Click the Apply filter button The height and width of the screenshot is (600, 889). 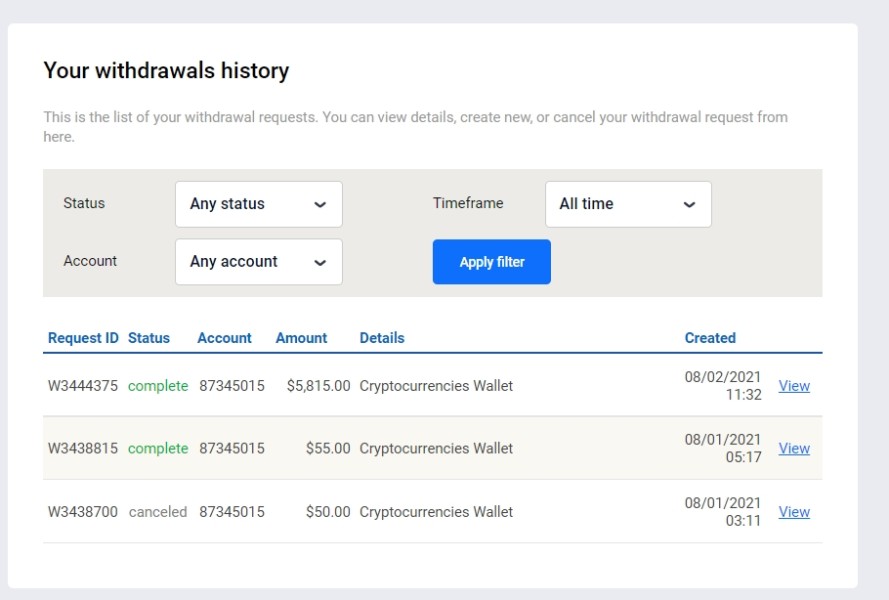(x=492, y=262)
